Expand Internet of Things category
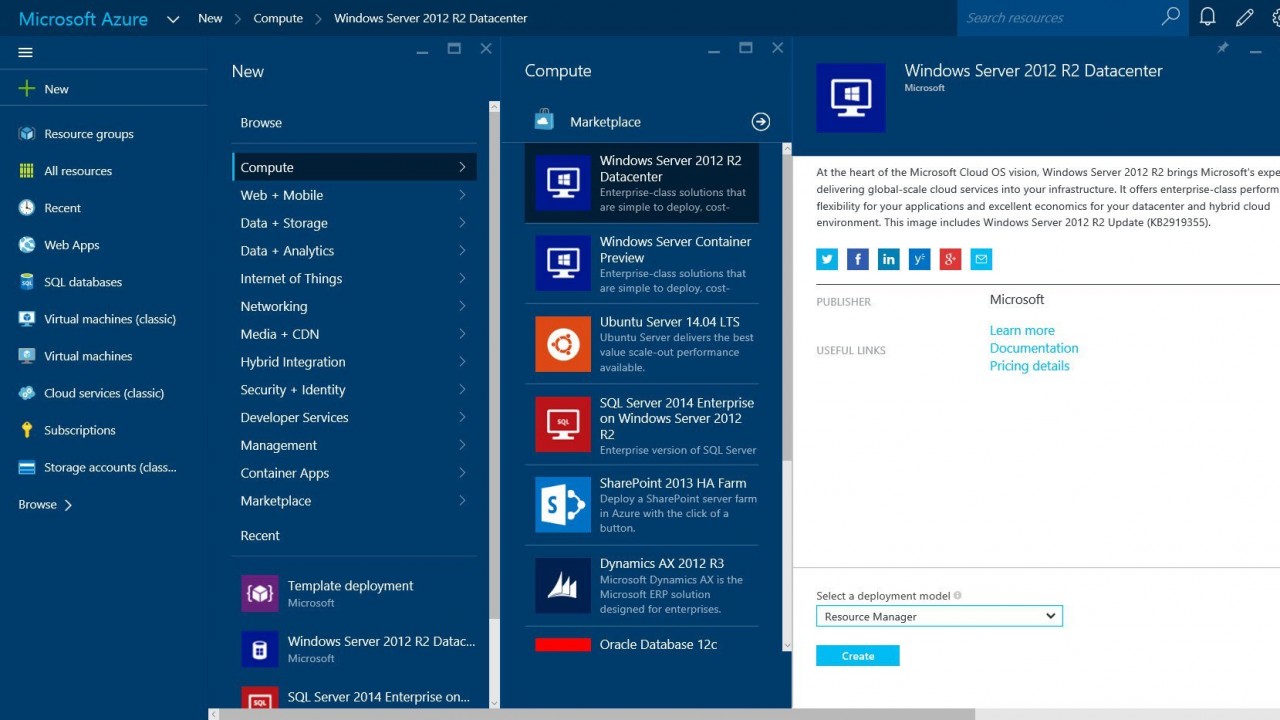1280x720 pixels. 354,279
